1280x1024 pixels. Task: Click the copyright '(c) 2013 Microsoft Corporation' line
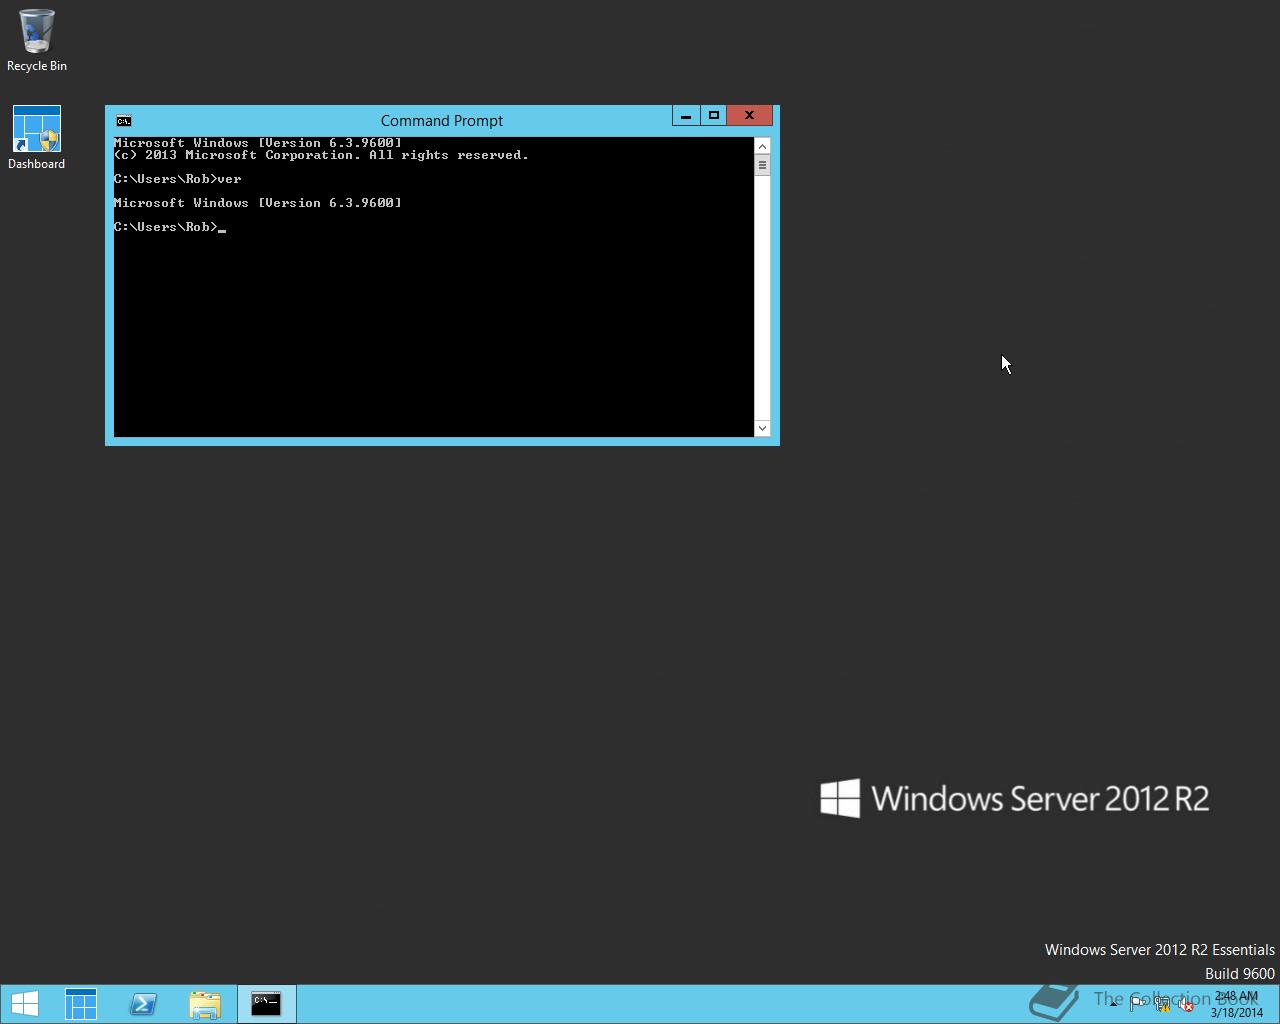click(x=321, y=155)
